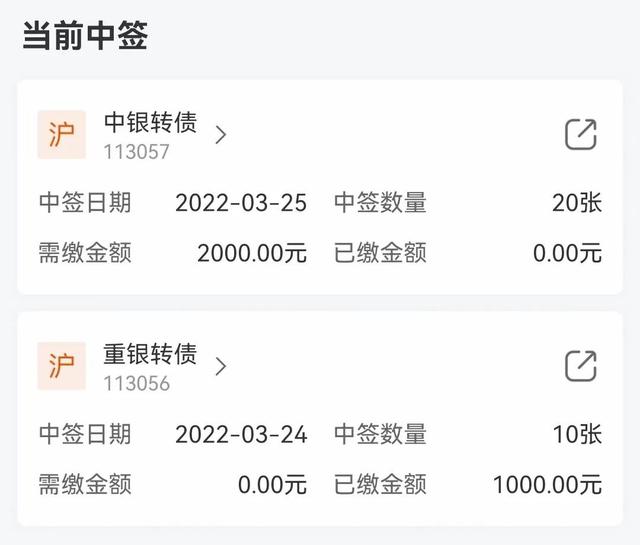This screenshot has width=640, height=545.
Task: Tap share icon on 重银转债 card
Action: tap(580, 366)
